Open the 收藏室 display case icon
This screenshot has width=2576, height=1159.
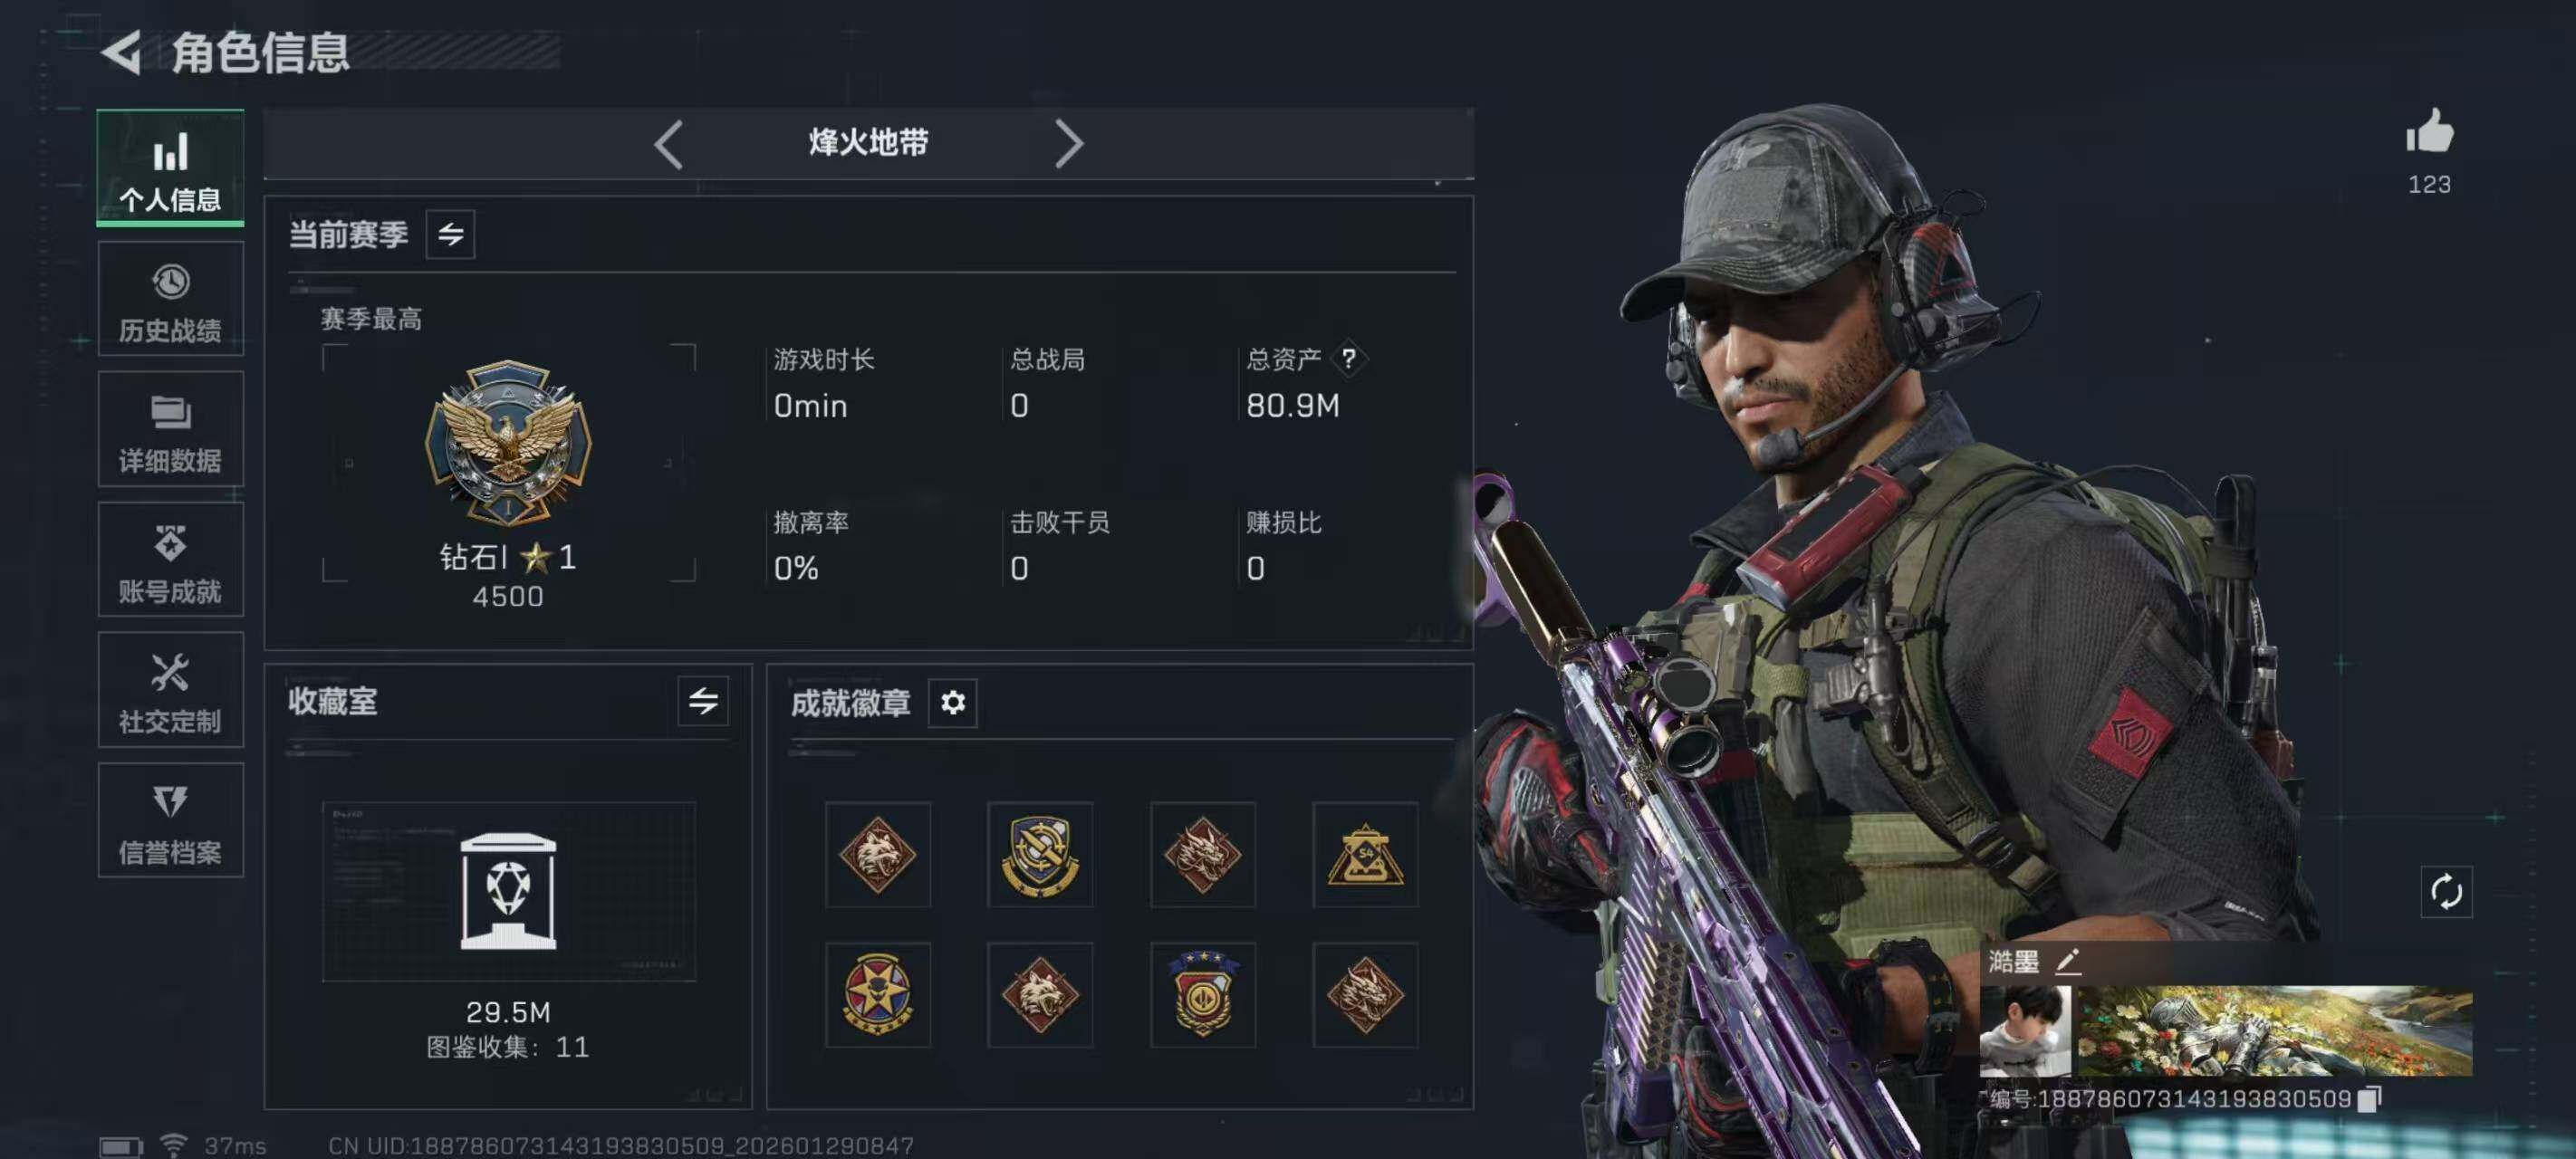[x=508, y=890]
